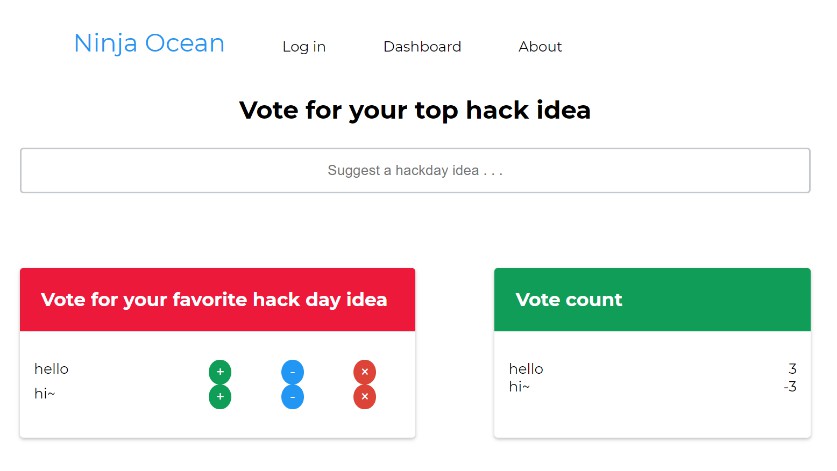Remove the hi~ idea with red X
The height and width of the screenshot is (471, 837).
pyautogui.click(x=364, y=397)
